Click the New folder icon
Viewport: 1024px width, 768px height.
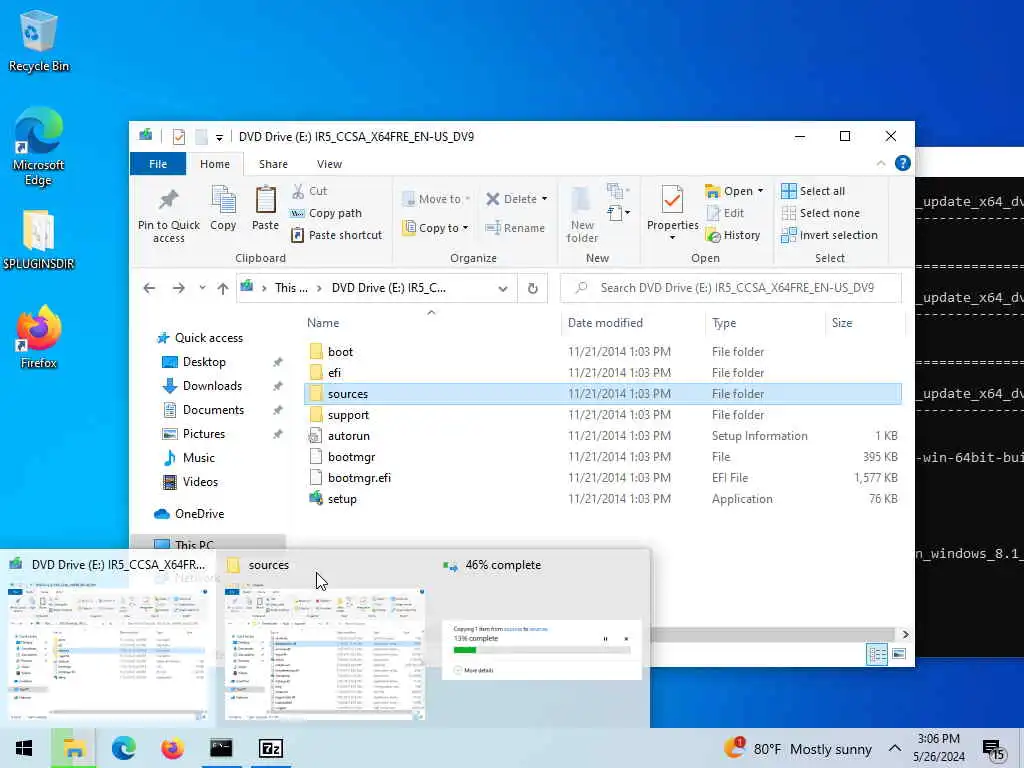[582, 214]
